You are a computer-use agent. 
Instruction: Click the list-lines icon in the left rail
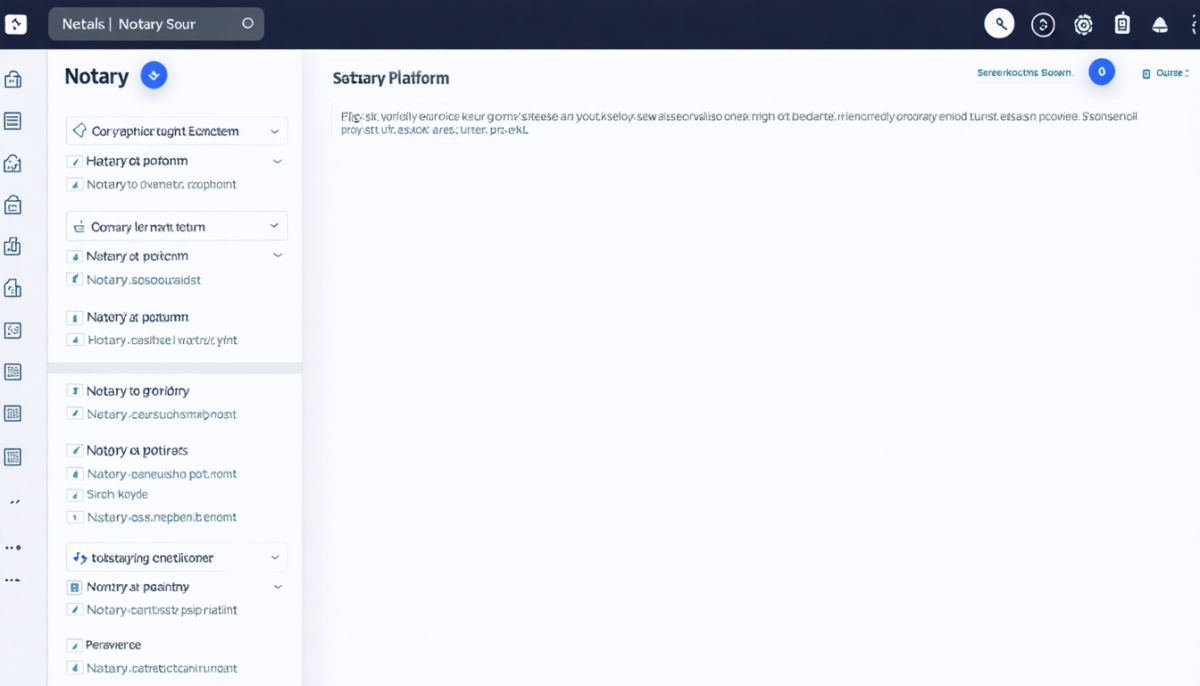pyautogui.click(x=13, y=122)
